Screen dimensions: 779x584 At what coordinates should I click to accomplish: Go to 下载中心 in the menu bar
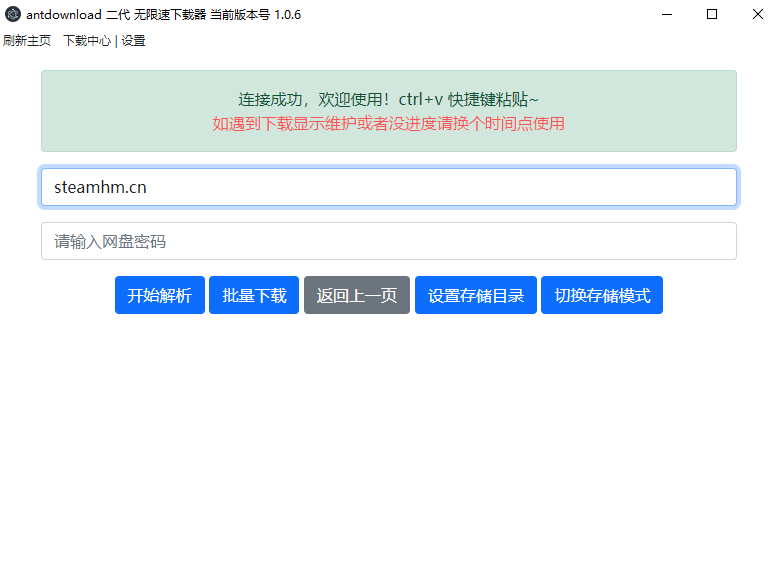point(87,41)
